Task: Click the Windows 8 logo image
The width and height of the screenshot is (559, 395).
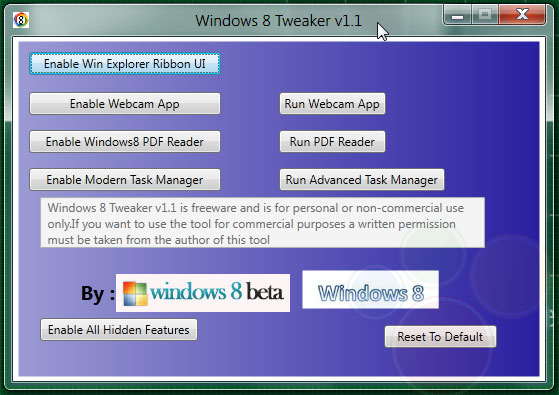Action: pos(370,289)
